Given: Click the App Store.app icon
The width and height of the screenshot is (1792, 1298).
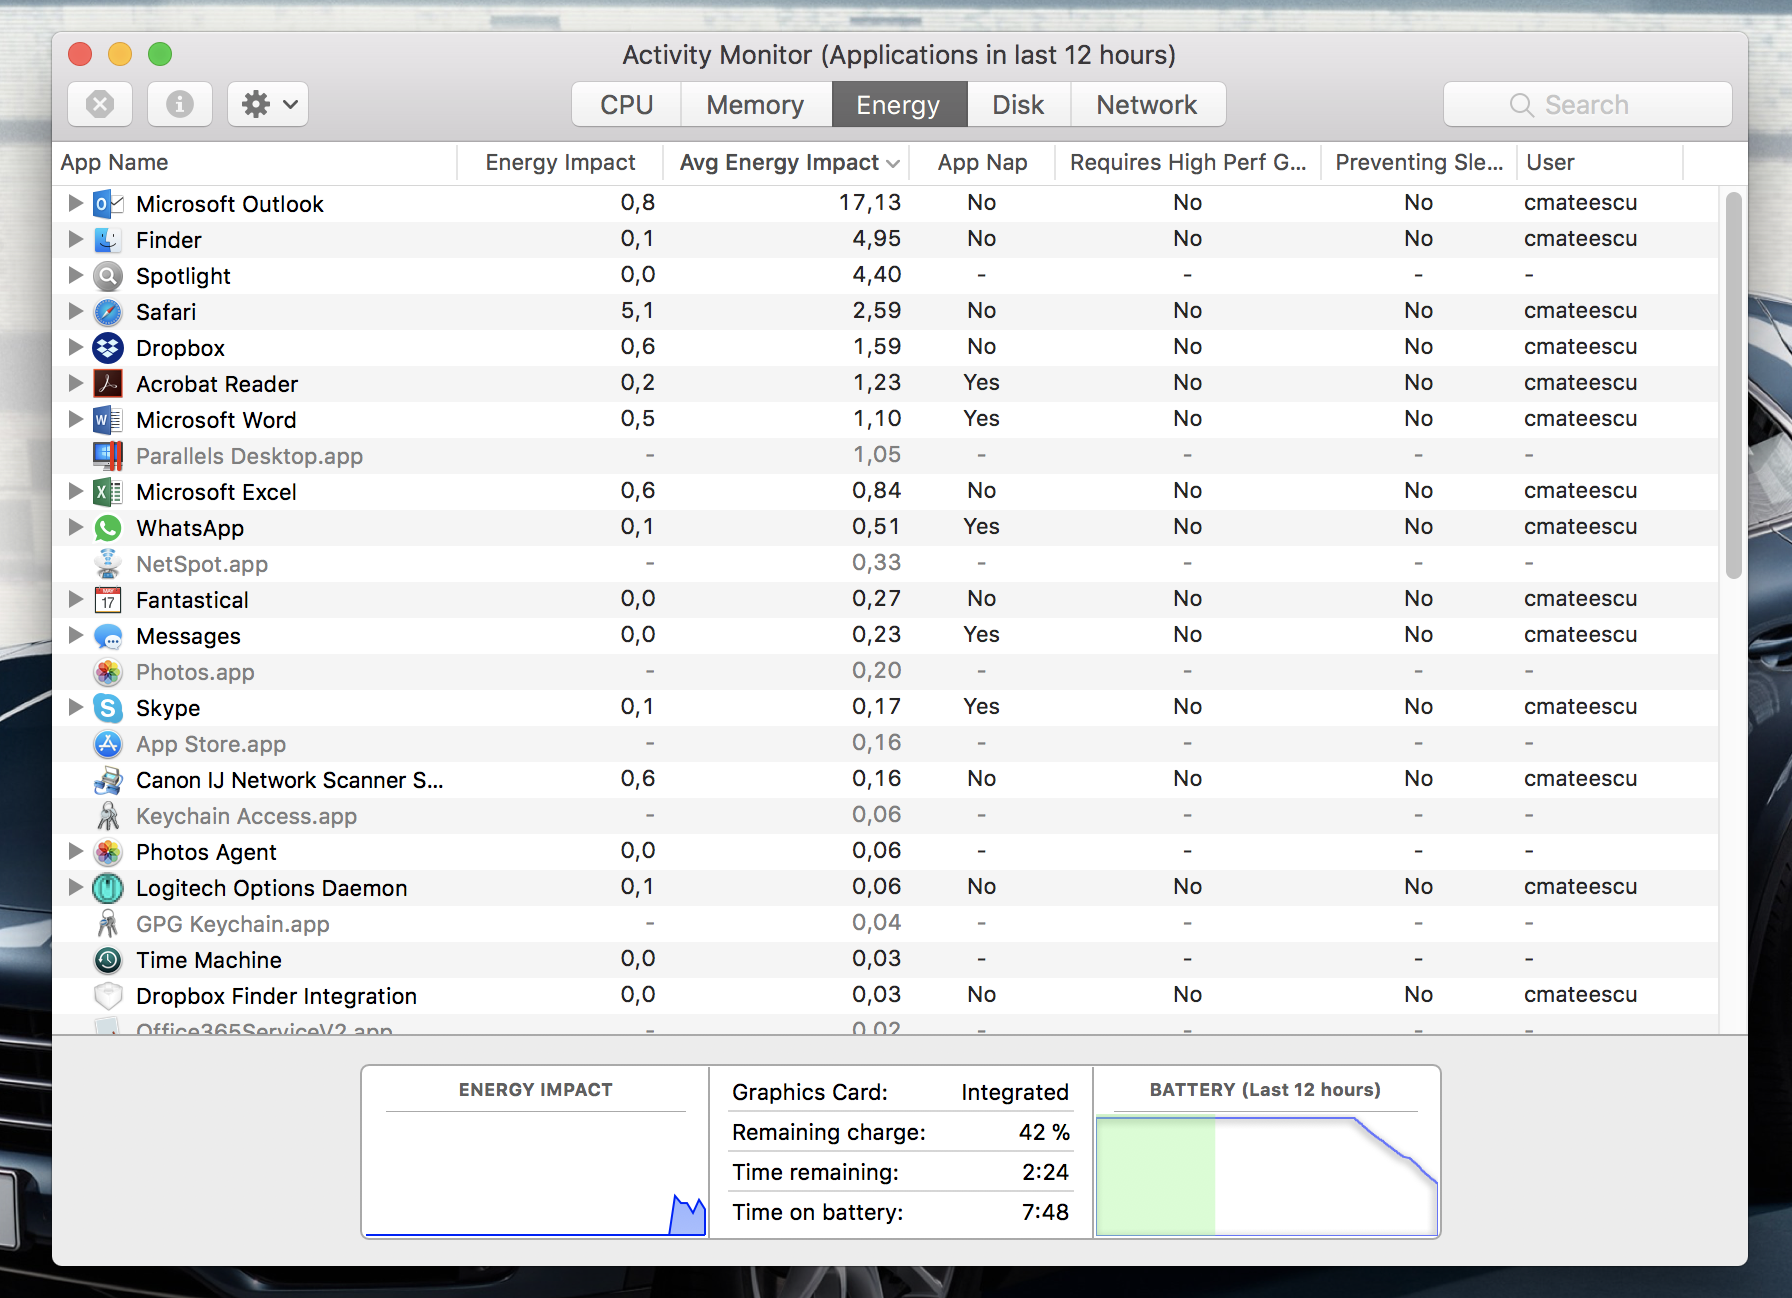Looking at the screenshot, I should [x=108, y=744].
